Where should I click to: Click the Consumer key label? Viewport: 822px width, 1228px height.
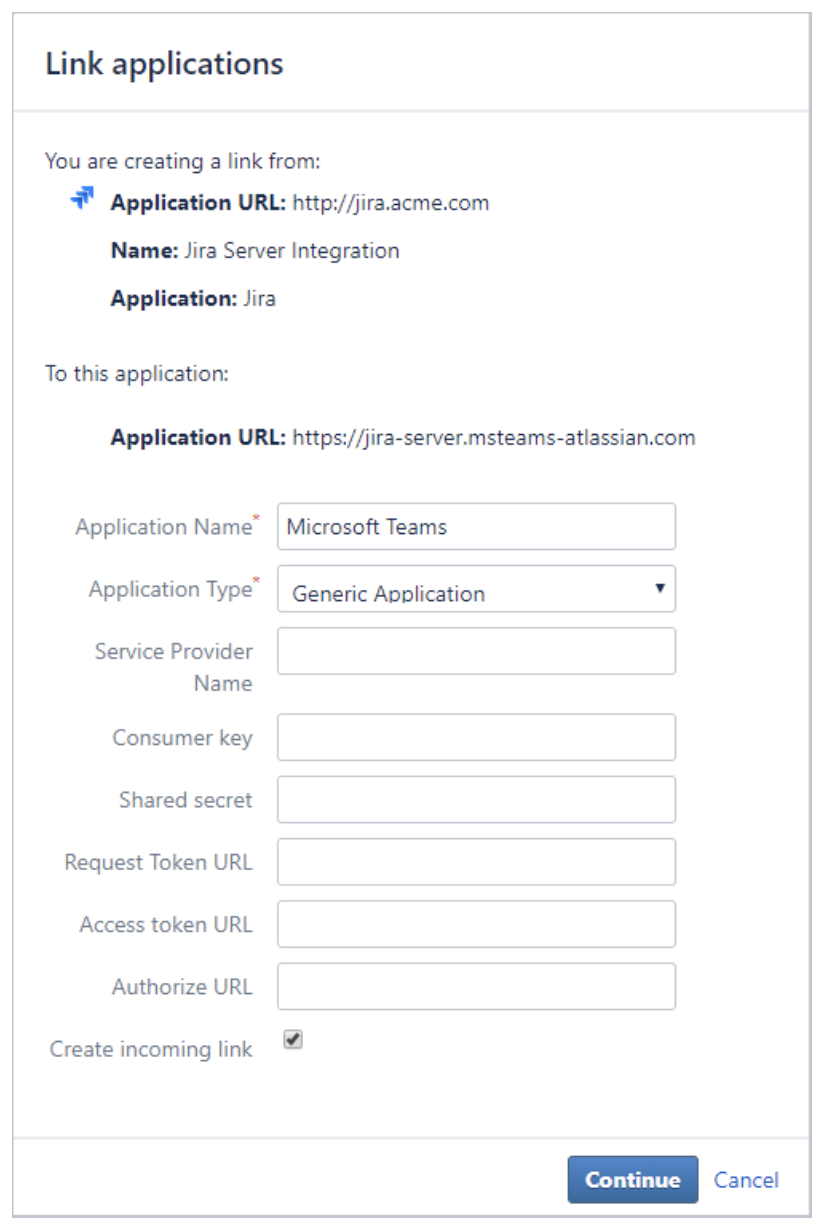[182, 738]
